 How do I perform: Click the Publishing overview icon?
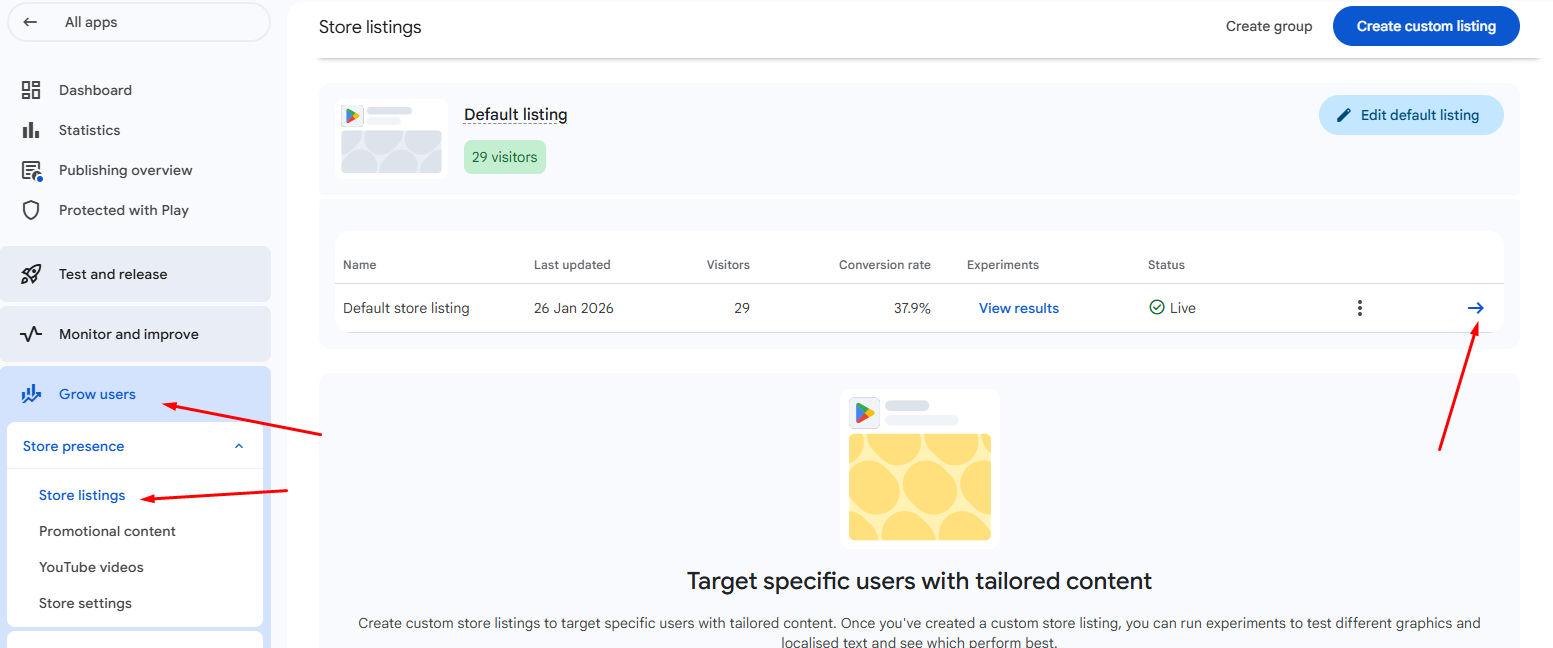coord(32,171)
